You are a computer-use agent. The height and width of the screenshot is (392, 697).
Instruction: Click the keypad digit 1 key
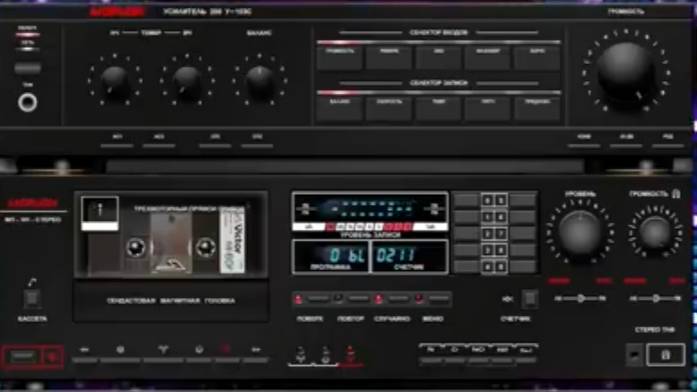pyautogui.click(x=487, y=217)
